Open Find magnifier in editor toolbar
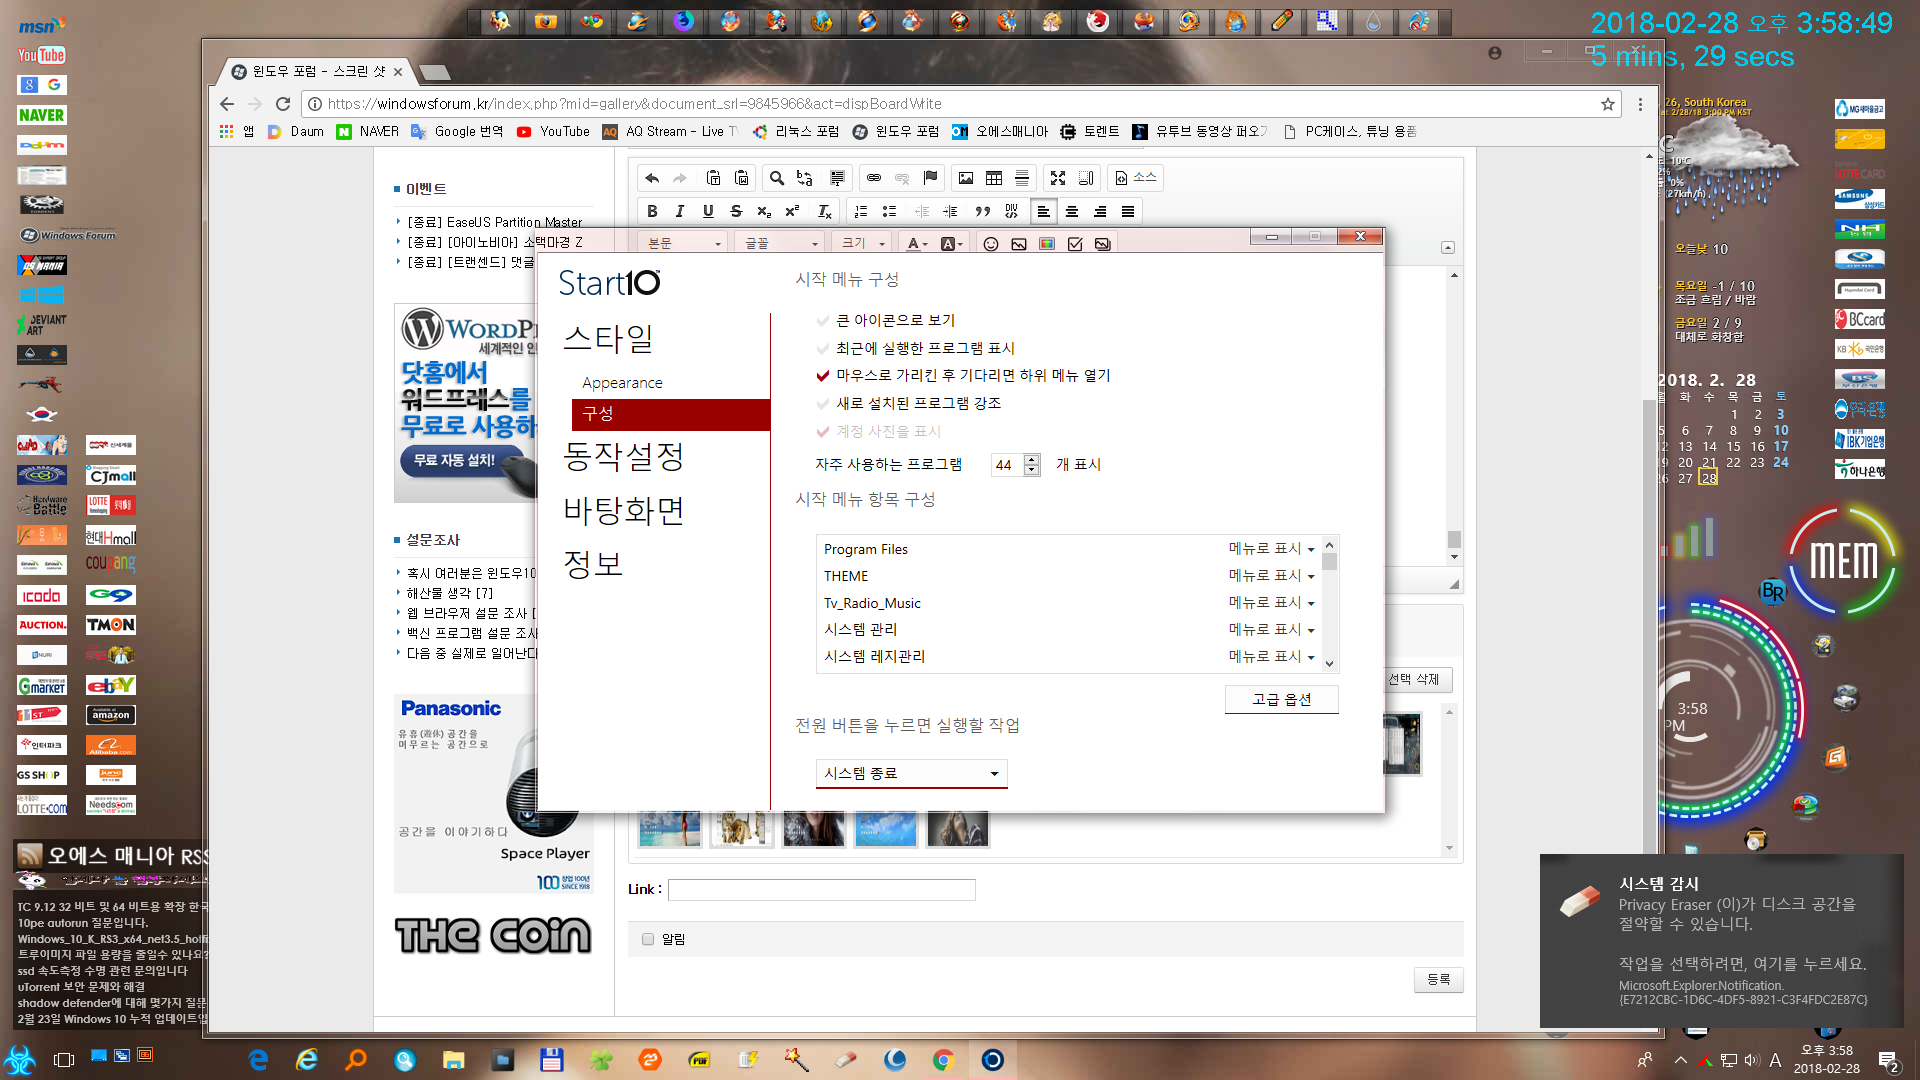 777,178
